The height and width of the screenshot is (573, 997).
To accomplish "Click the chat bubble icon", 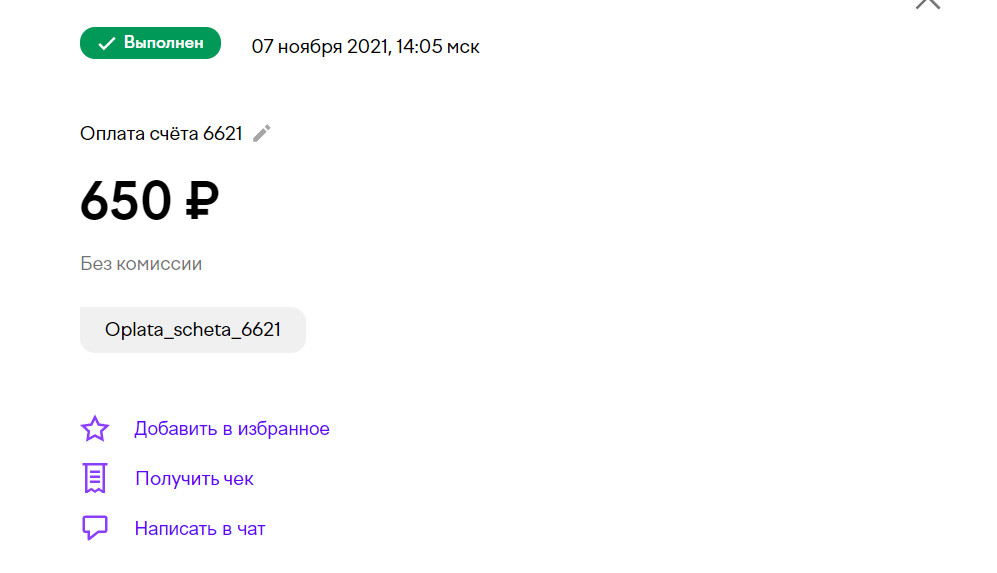I will [x=95, y=528].
